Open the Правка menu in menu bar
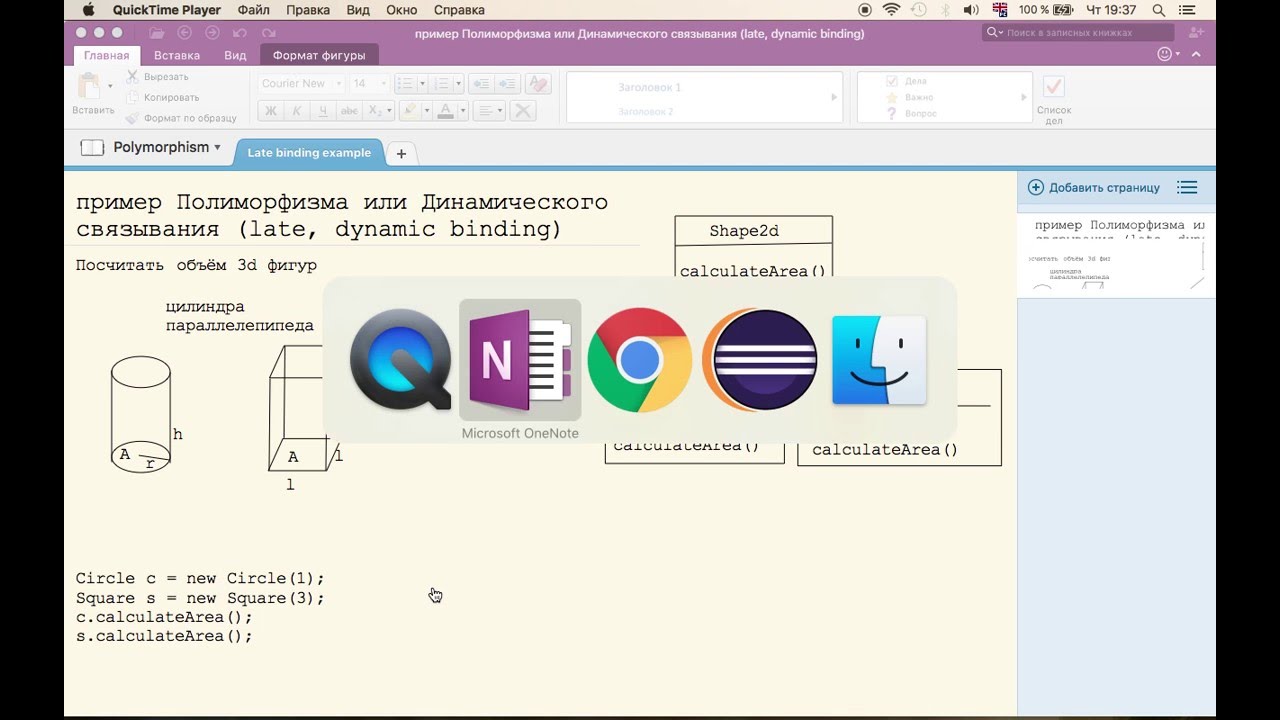1280x720 pixels. point(308,10)
